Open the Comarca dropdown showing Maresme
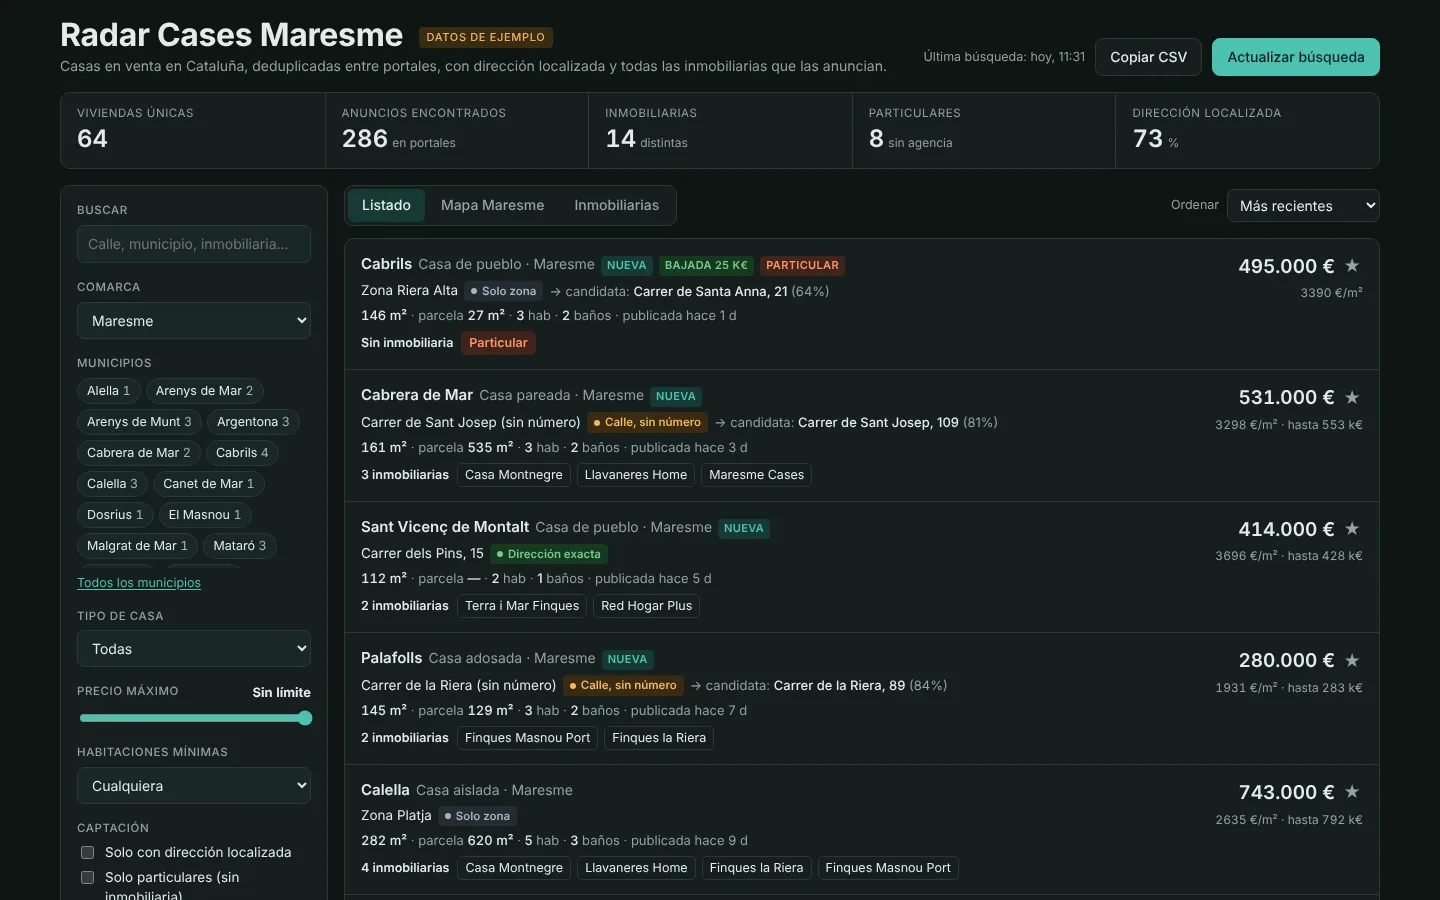Screen dimensions: 1440x900 (x=194, y=321)
